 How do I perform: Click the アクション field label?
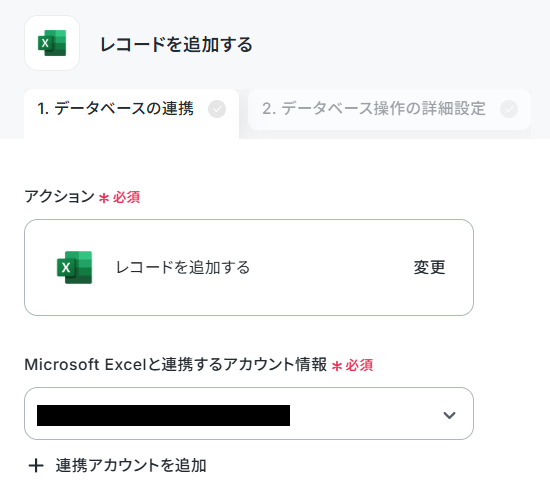click(60, 196)
